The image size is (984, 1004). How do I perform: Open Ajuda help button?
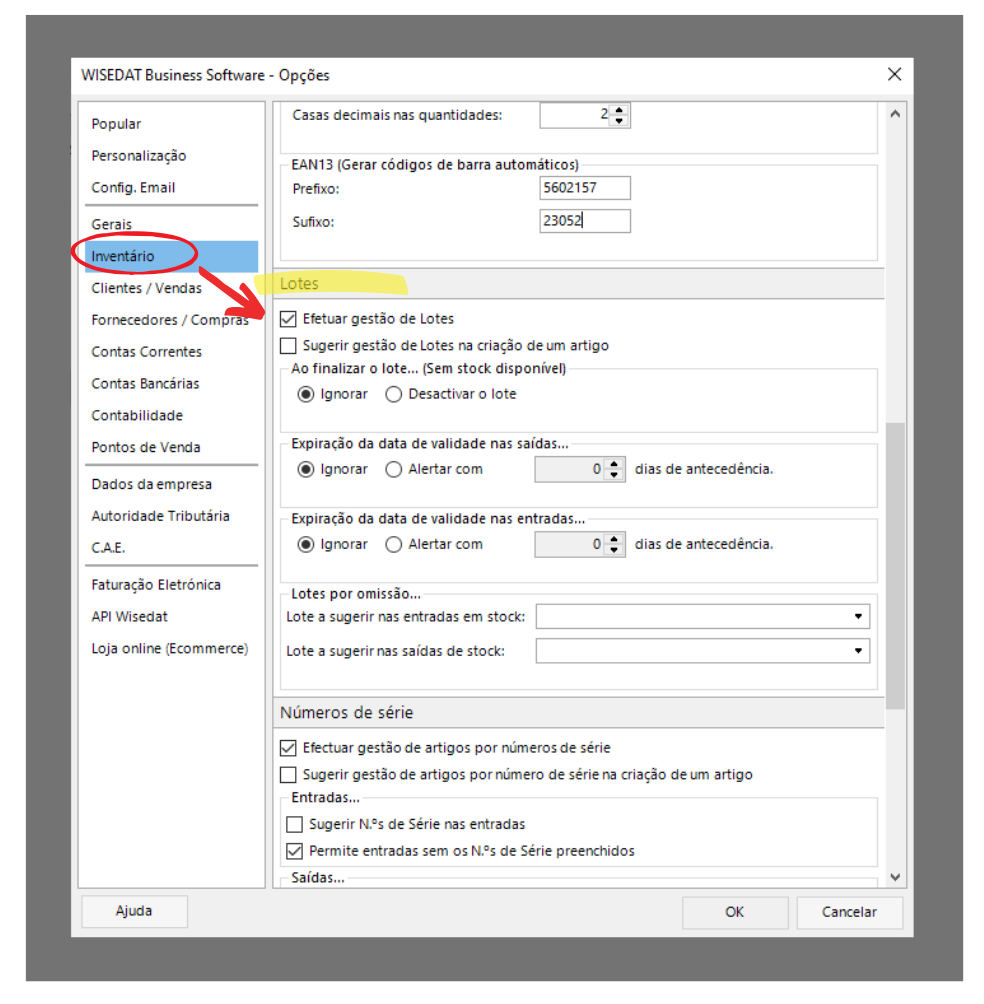pos(134,912)
